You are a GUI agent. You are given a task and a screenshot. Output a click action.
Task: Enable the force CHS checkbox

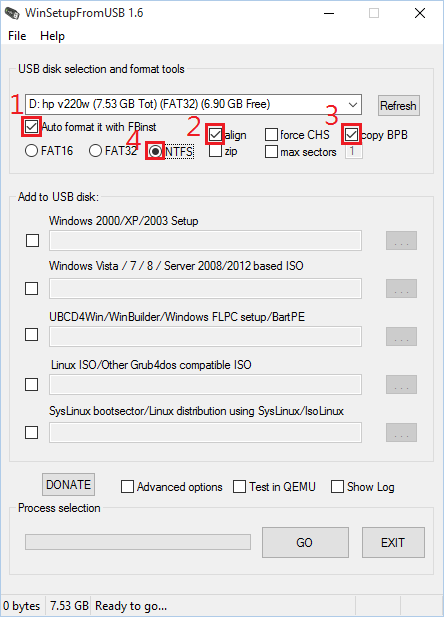coord(271,135)
